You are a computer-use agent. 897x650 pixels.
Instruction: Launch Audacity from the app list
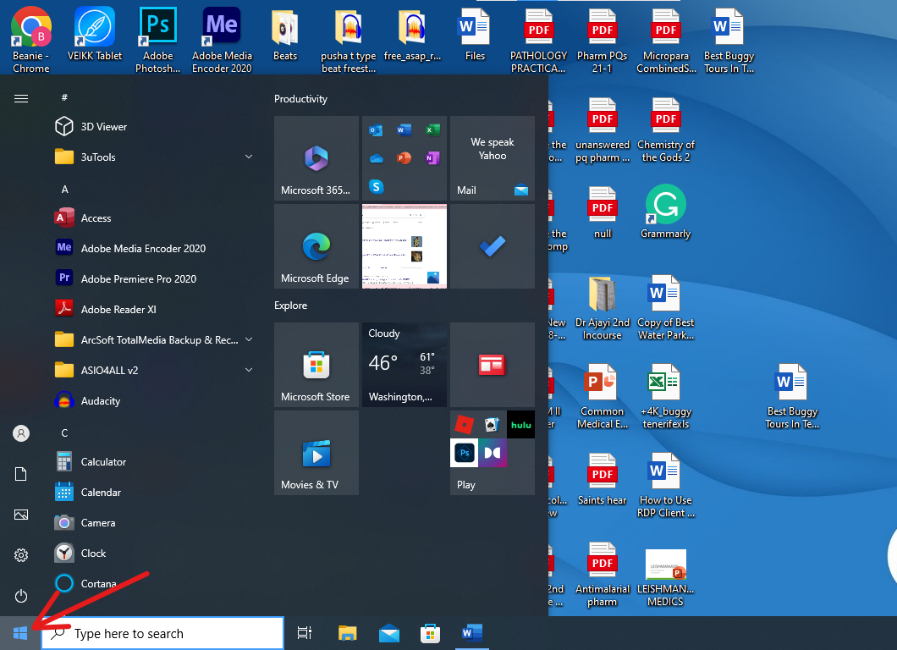pos(154,401)
